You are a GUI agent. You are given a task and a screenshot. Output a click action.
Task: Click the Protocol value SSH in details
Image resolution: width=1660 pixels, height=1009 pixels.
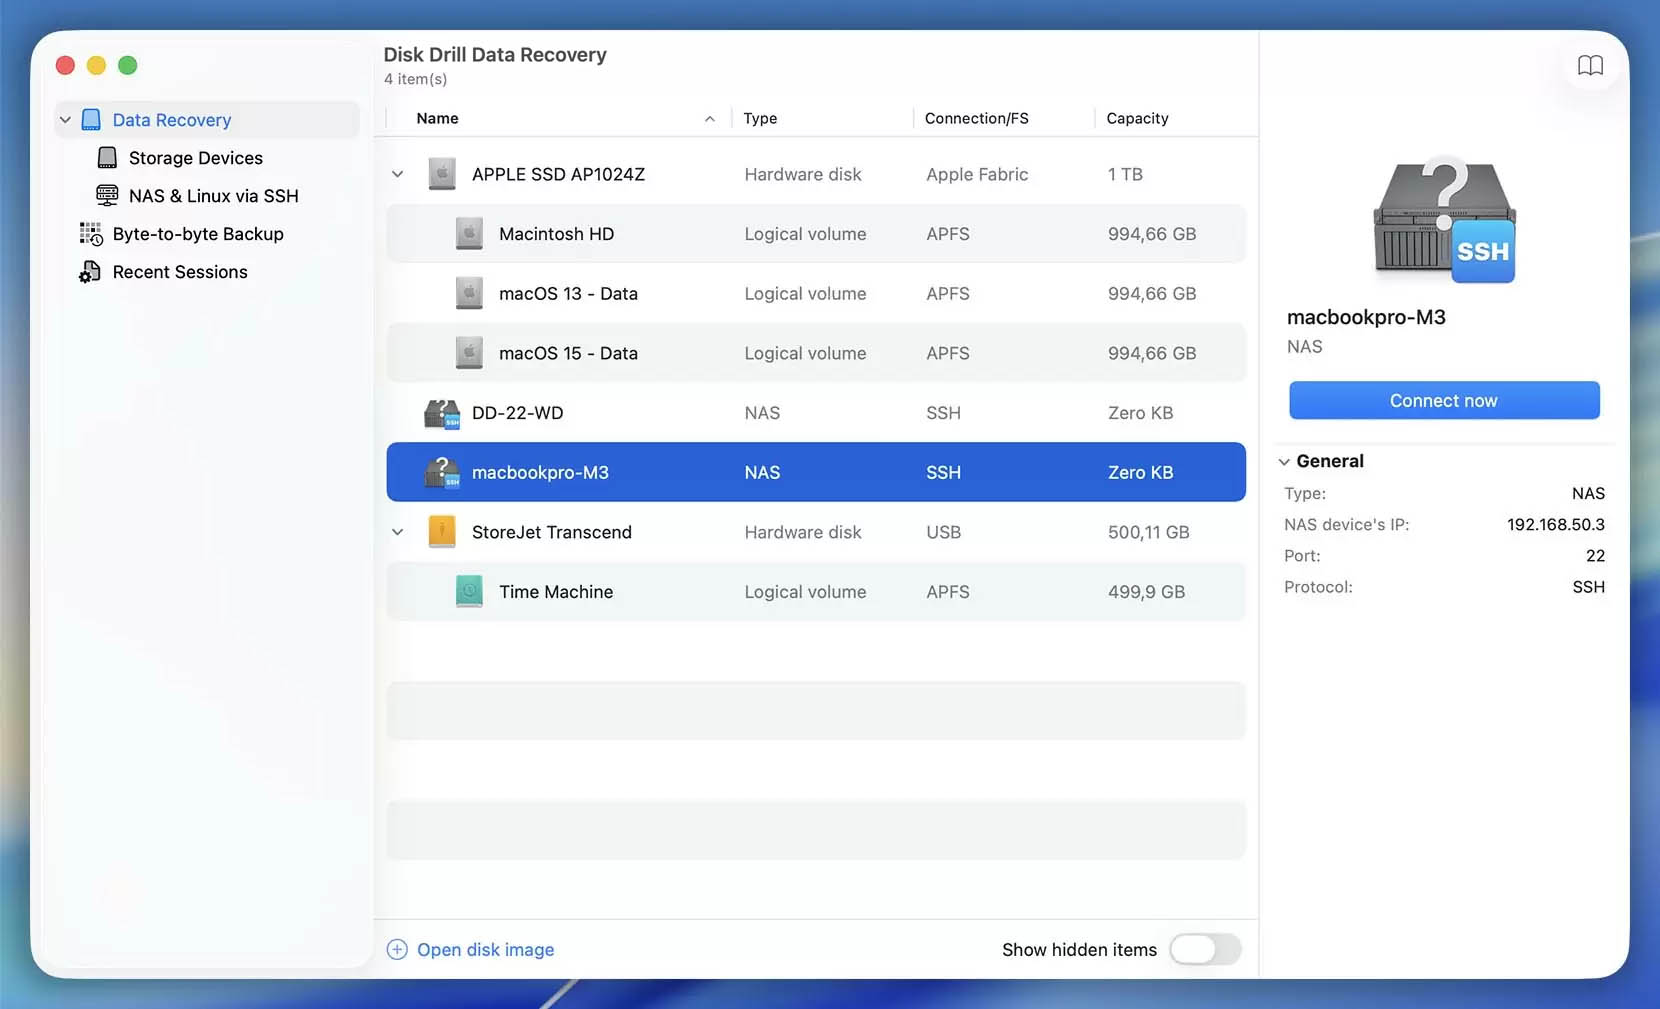[x=1588, y=587]
